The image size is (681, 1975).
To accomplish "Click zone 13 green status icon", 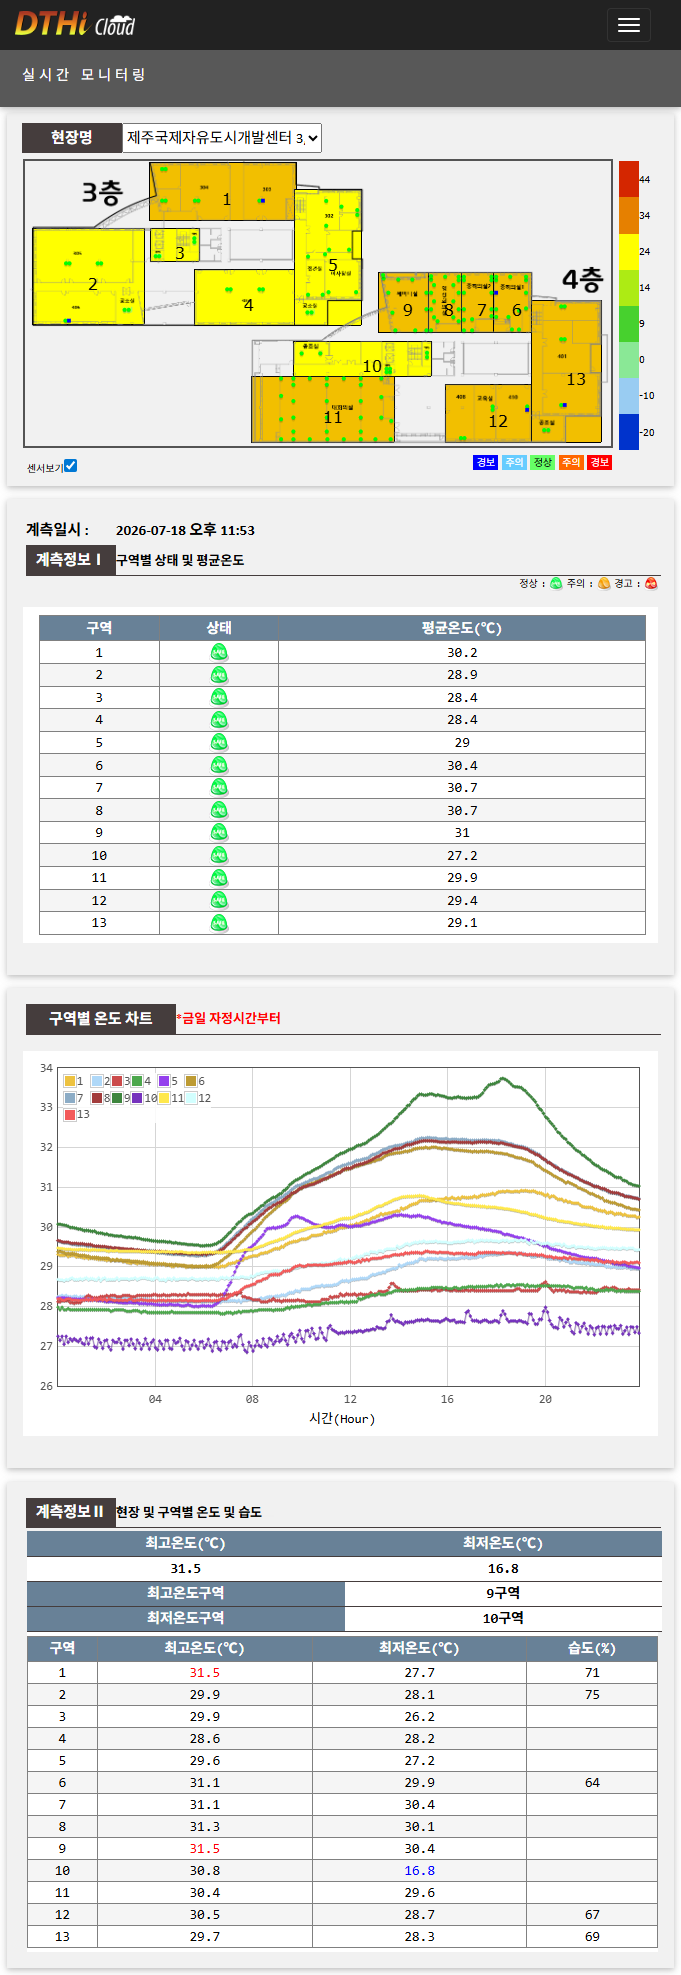I will [x=219, y=923].
